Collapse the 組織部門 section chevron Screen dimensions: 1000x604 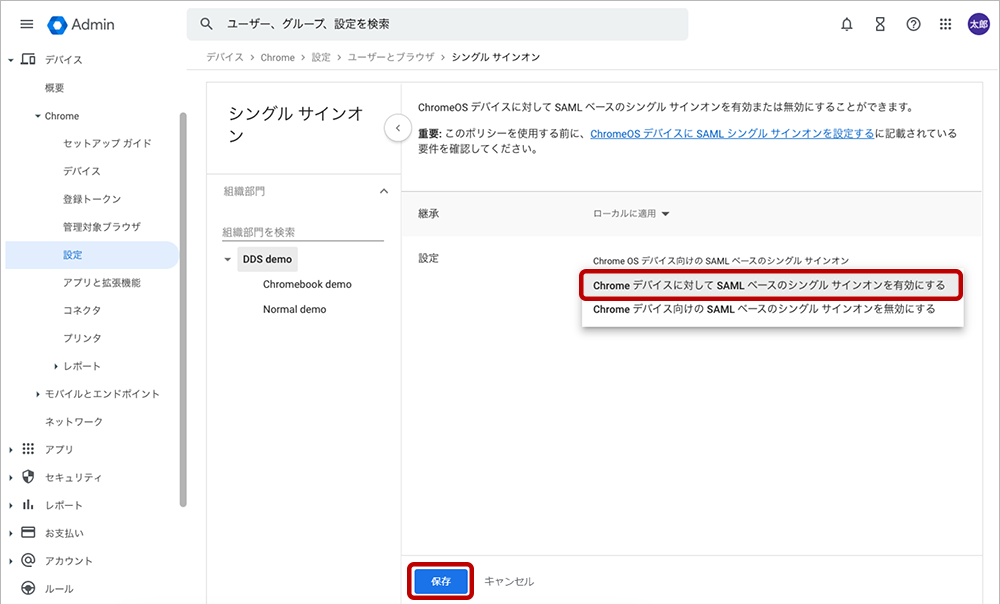382,191
